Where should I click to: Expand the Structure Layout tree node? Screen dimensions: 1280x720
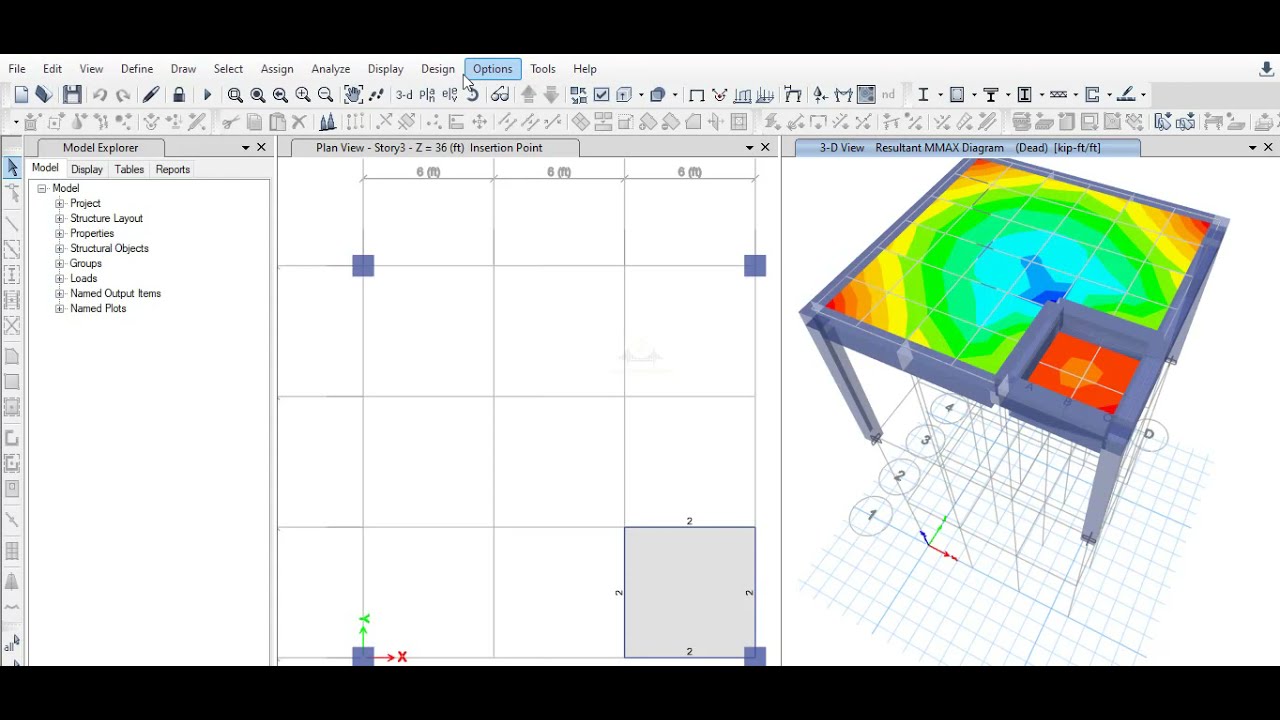coord(60,219)
